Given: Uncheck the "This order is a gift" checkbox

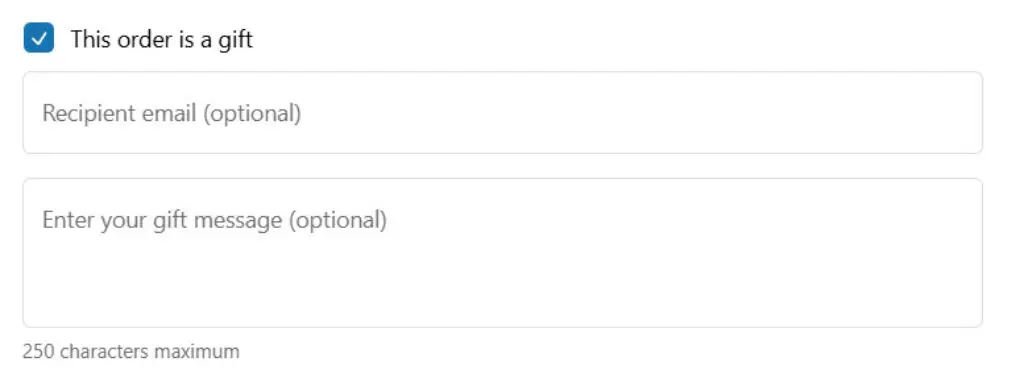Looking at the screenshot, I should click(x=39, y=39).
